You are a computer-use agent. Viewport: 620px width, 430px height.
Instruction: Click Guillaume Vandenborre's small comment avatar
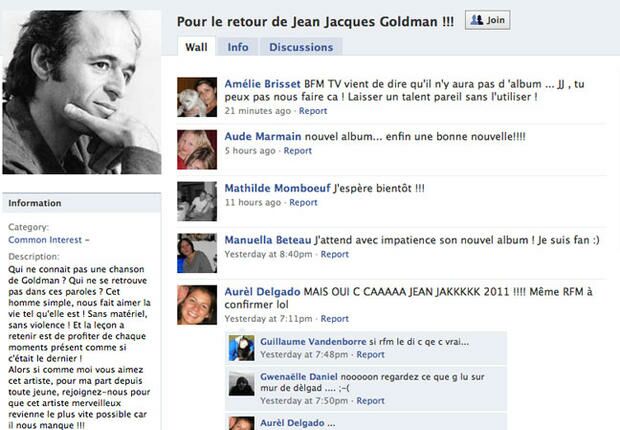pos(242,348)
